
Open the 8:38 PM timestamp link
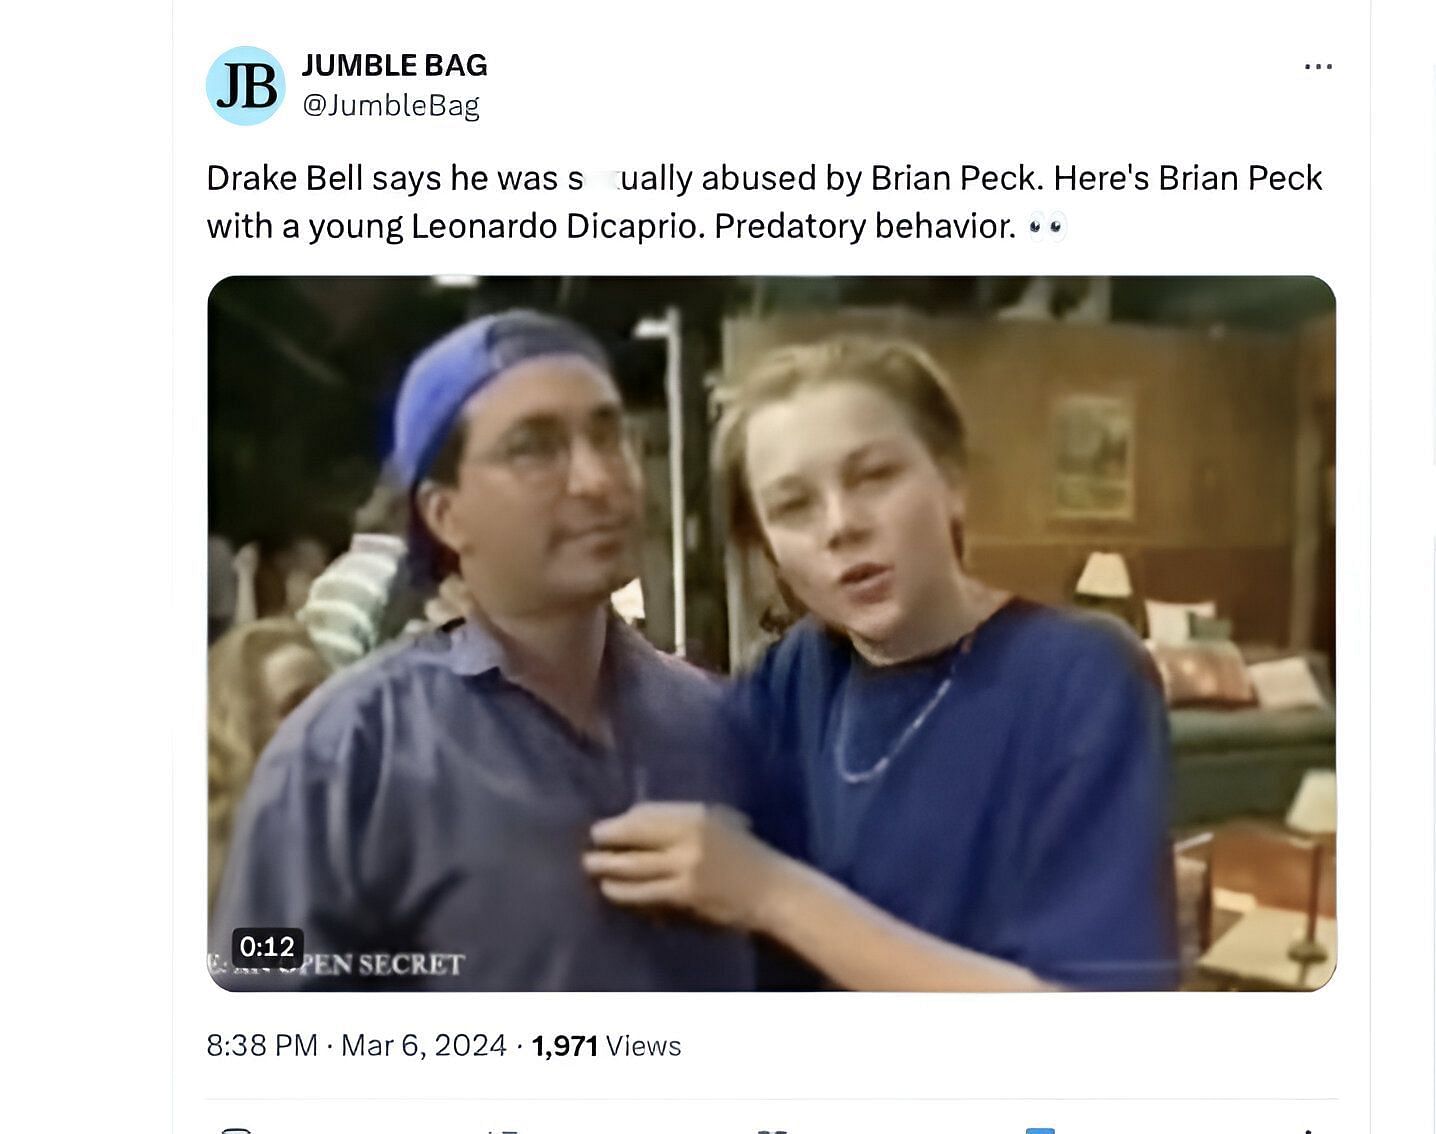click(x=262, y=1045)
